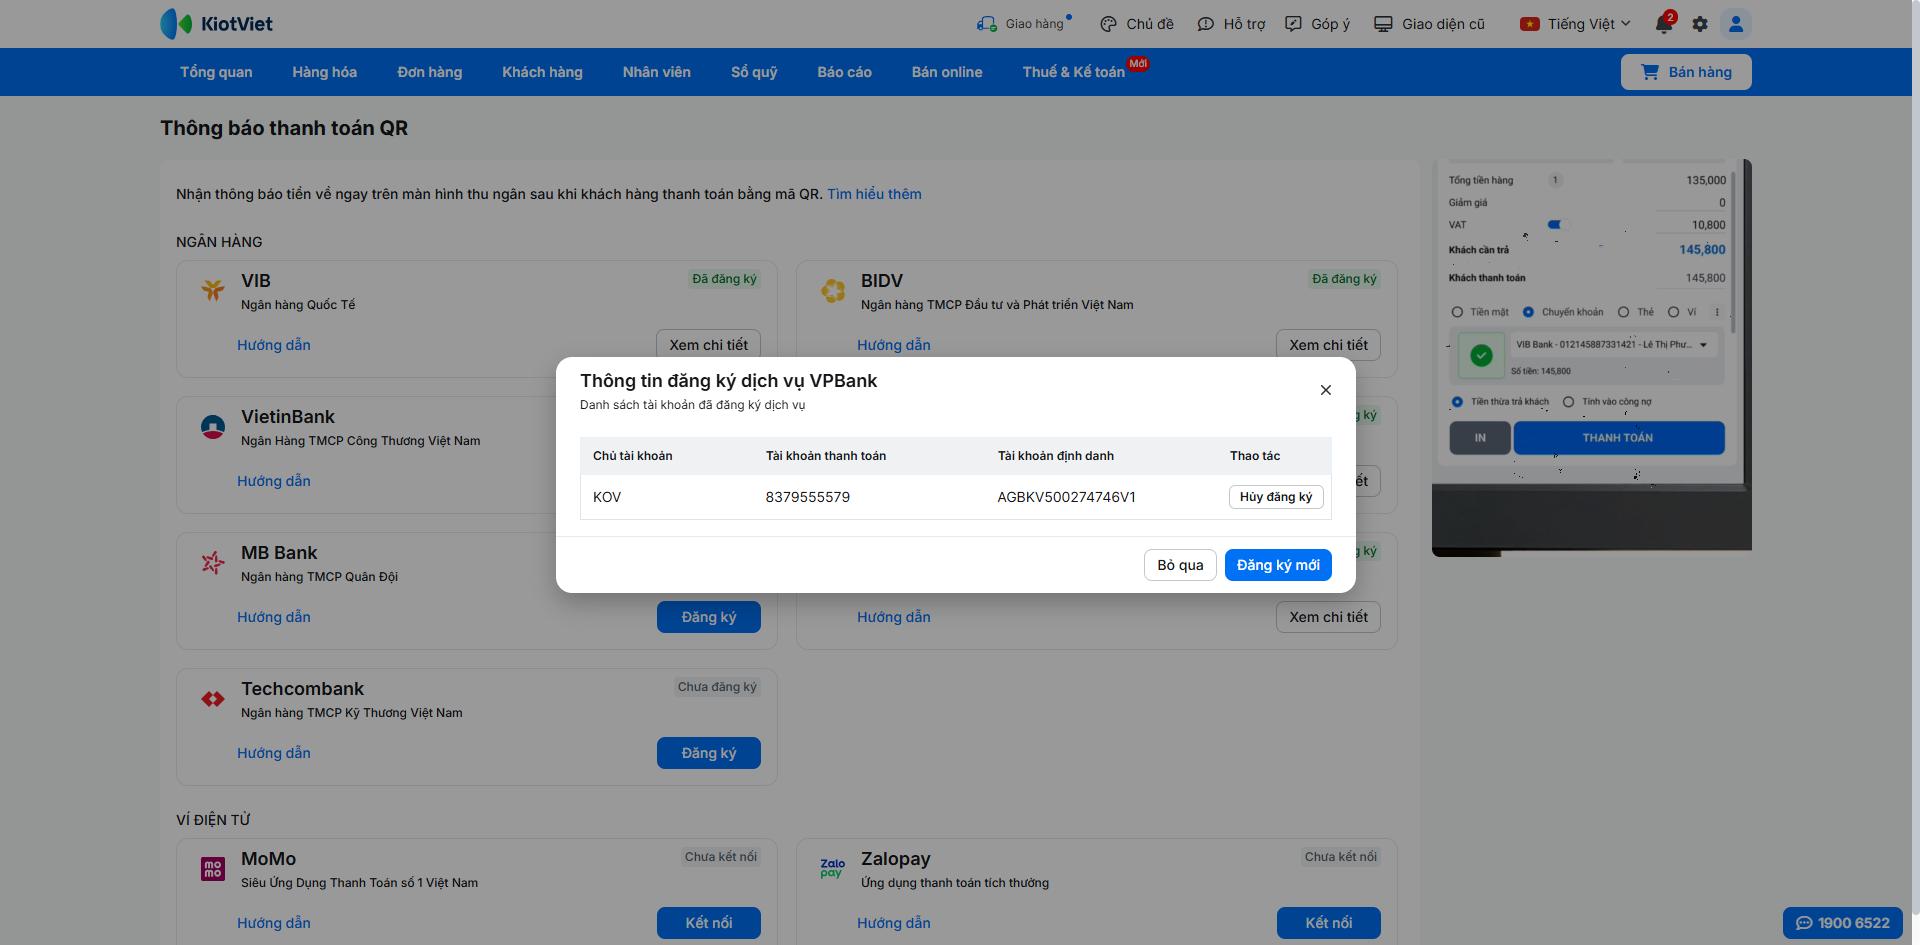Click the Chưa kết nối status on MoMo
This screenshot has width=1920, height=945.
(721, 857)
